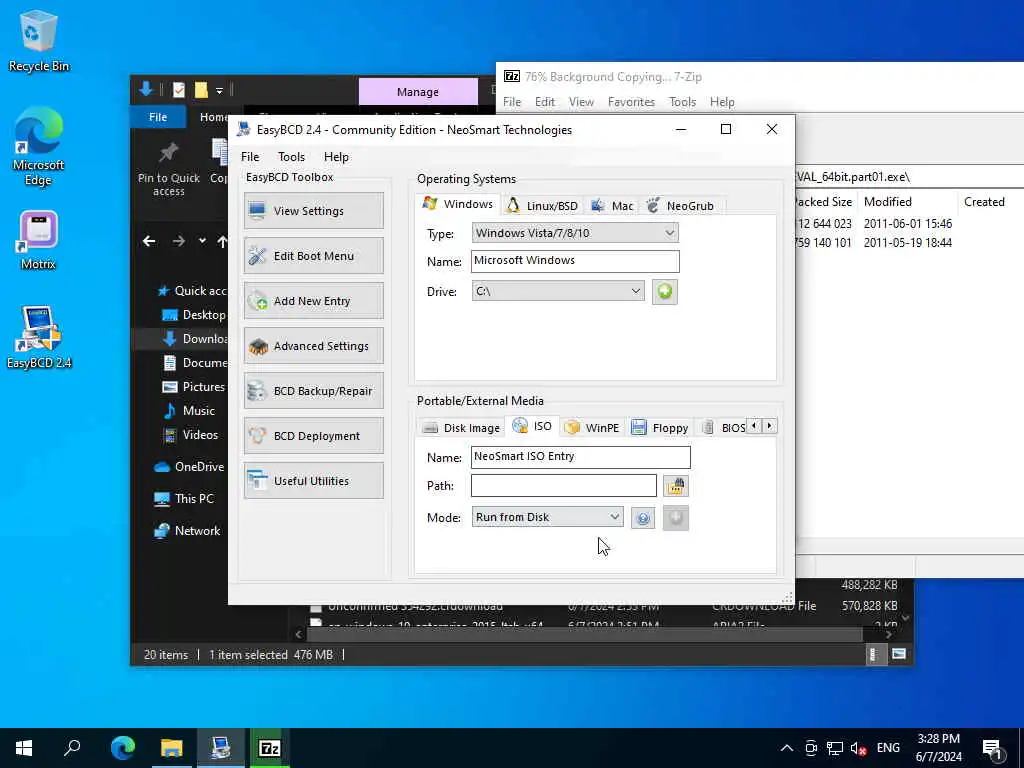1024x768 pixels.
Task: Open EasyBCD Tools menu
Action: pyautogui.click(x=291, y=157)
